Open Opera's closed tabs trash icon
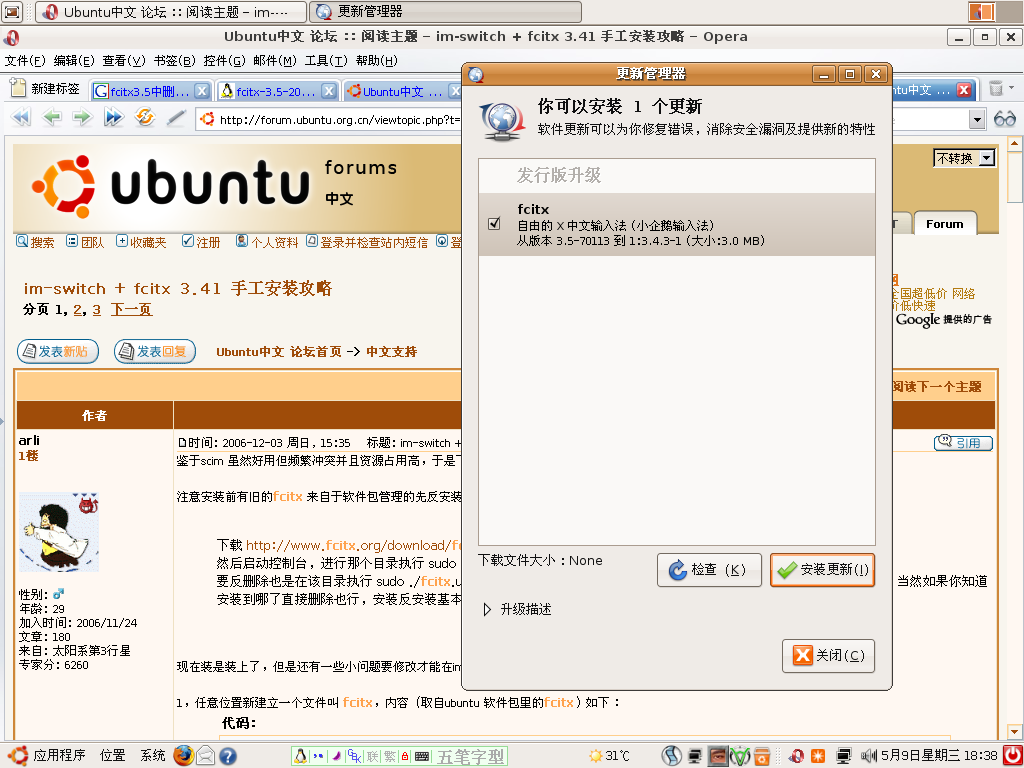This screenshot has height=768, width=1024. point(996,88)
